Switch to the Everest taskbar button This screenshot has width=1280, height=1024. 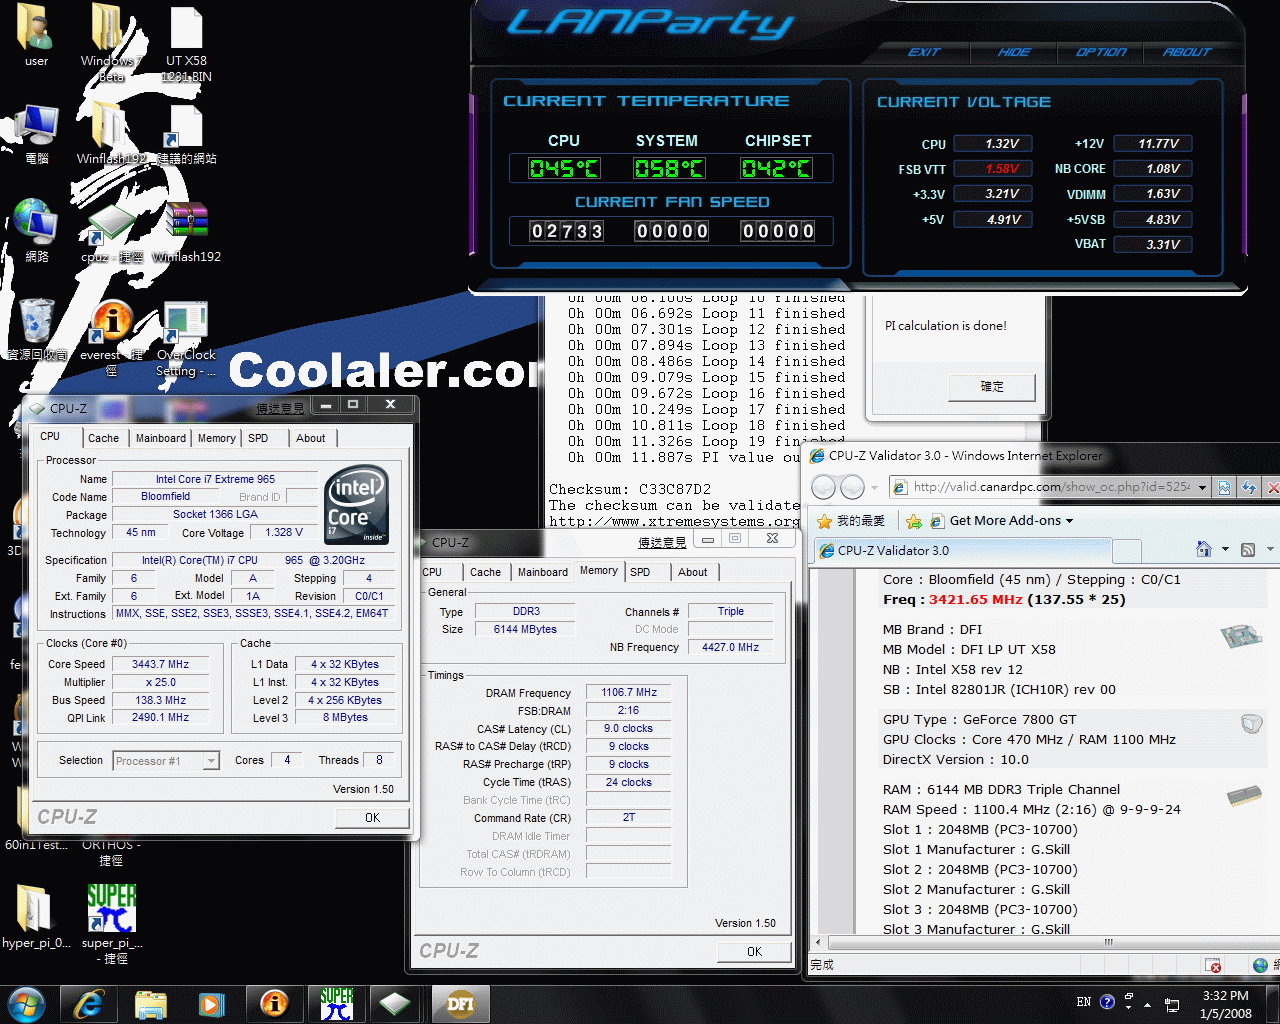273,1004
